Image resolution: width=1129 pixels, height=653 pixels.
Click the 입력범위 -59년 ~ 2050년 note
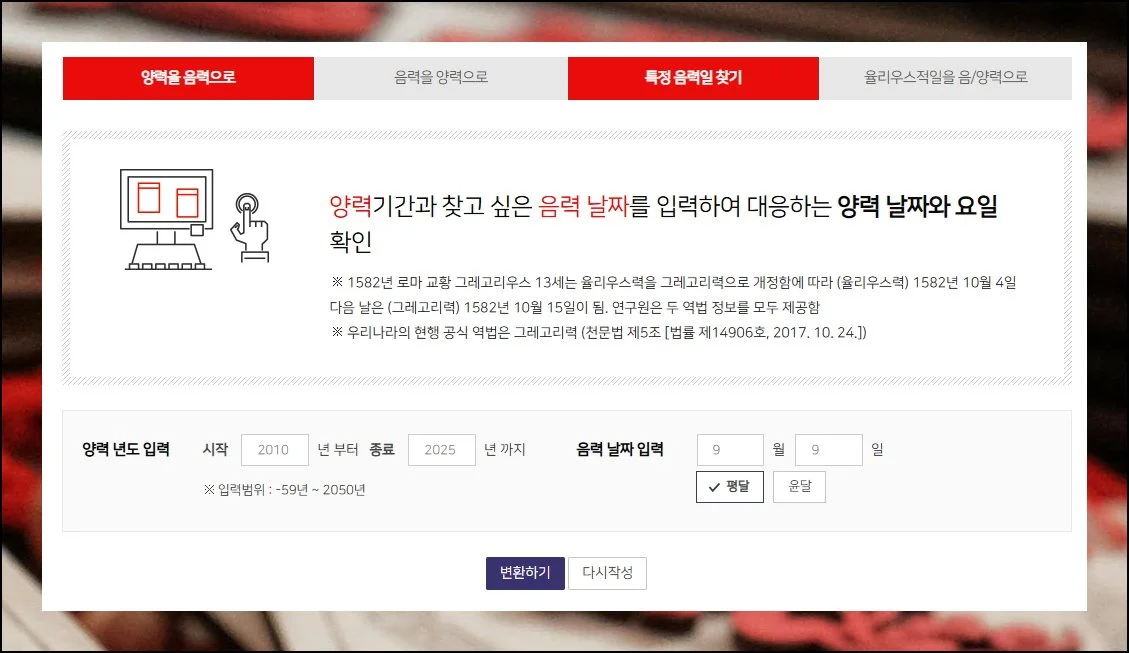tap(284, 490)
